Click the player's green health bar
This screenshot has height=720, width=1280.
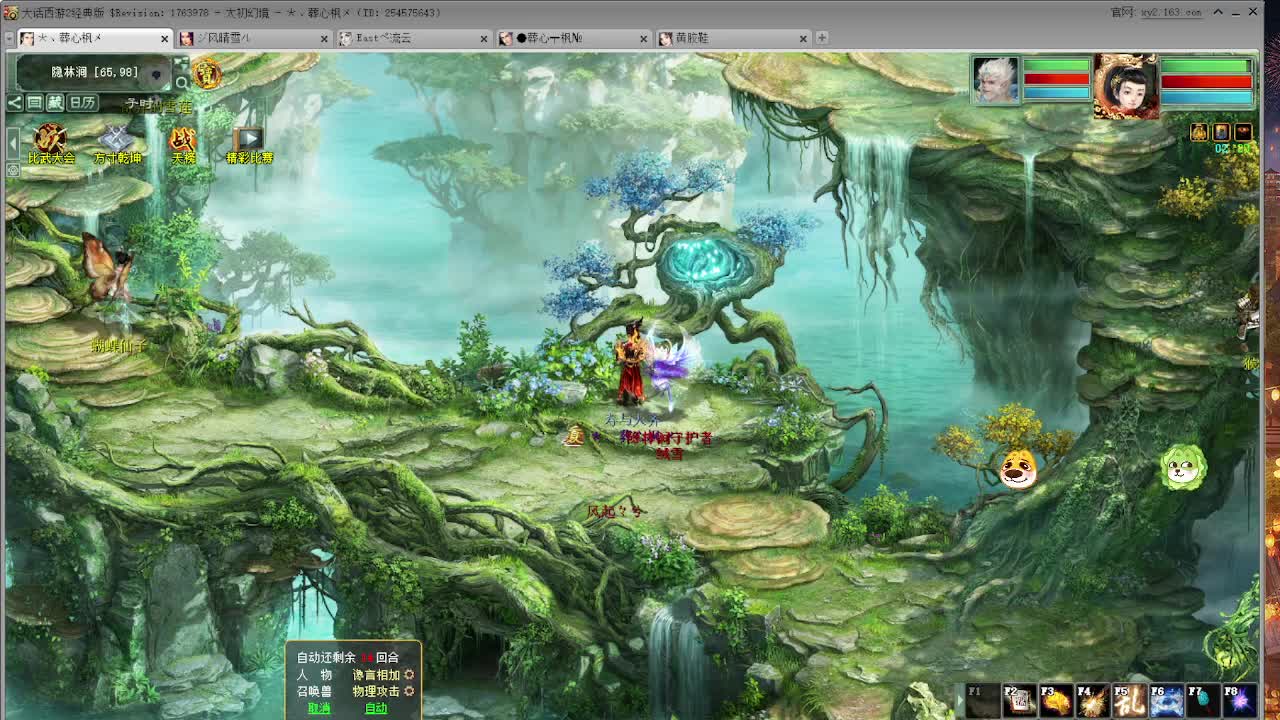[1205, 67]
